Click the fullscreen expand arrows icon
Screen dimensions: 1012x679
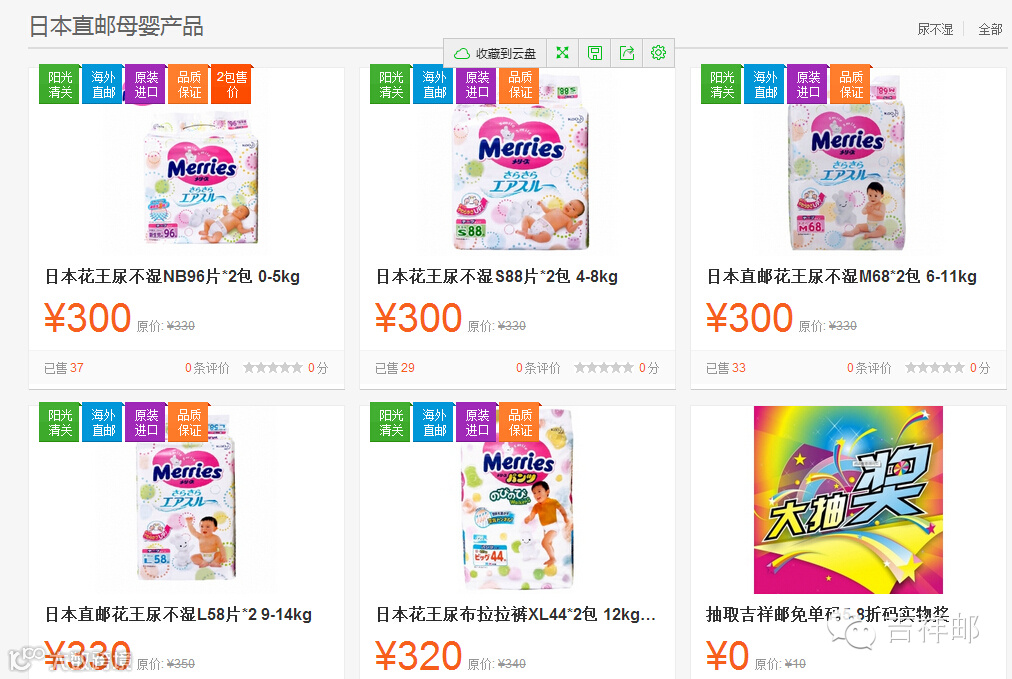click(x=562, y=53)
